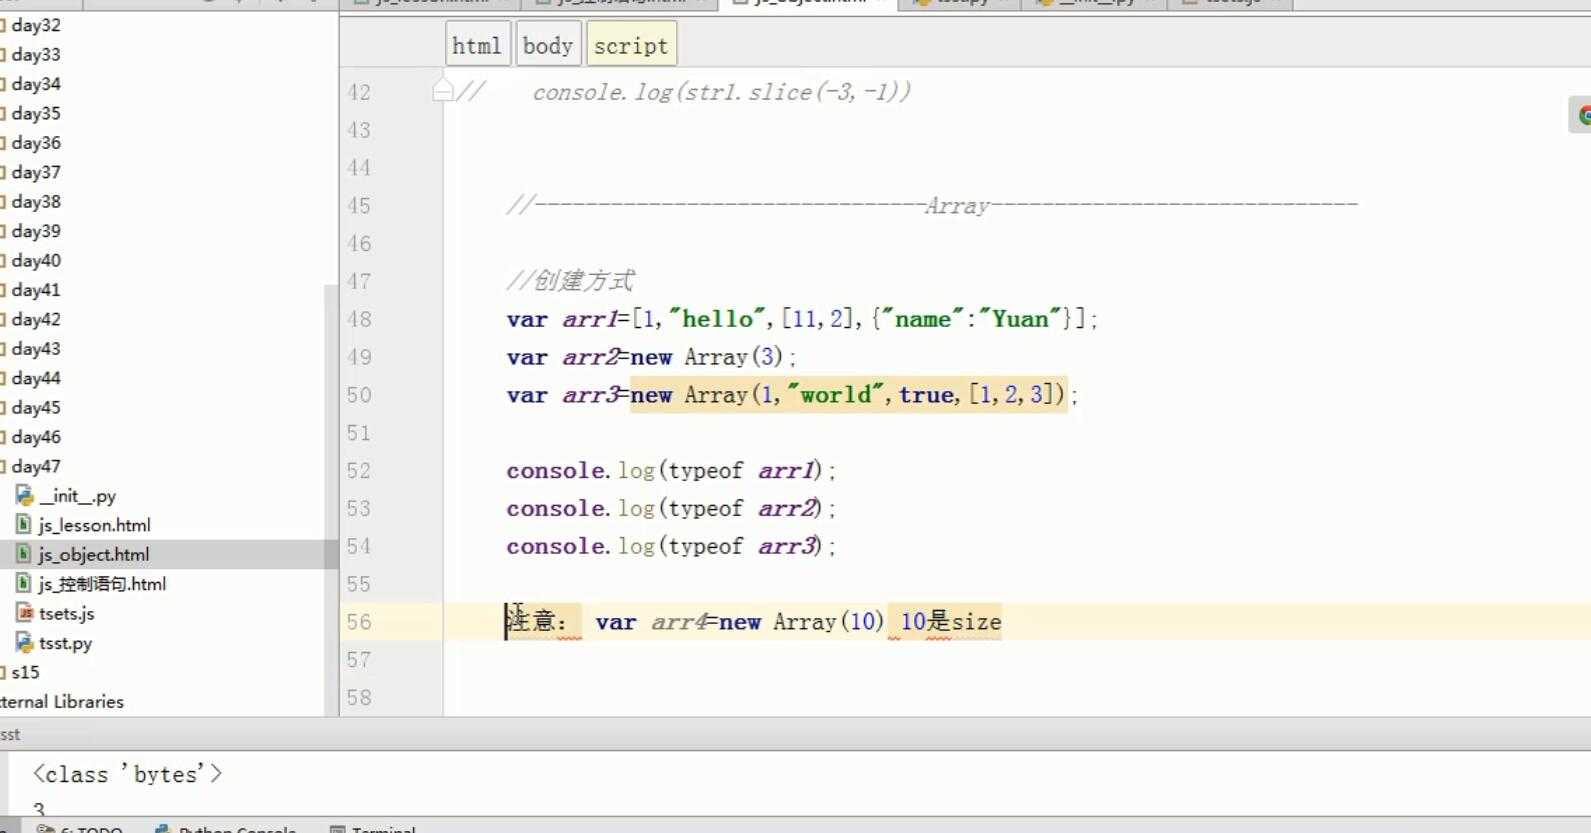Select the day35 folder
This screenshot has height=833, width=1591.
36,113
